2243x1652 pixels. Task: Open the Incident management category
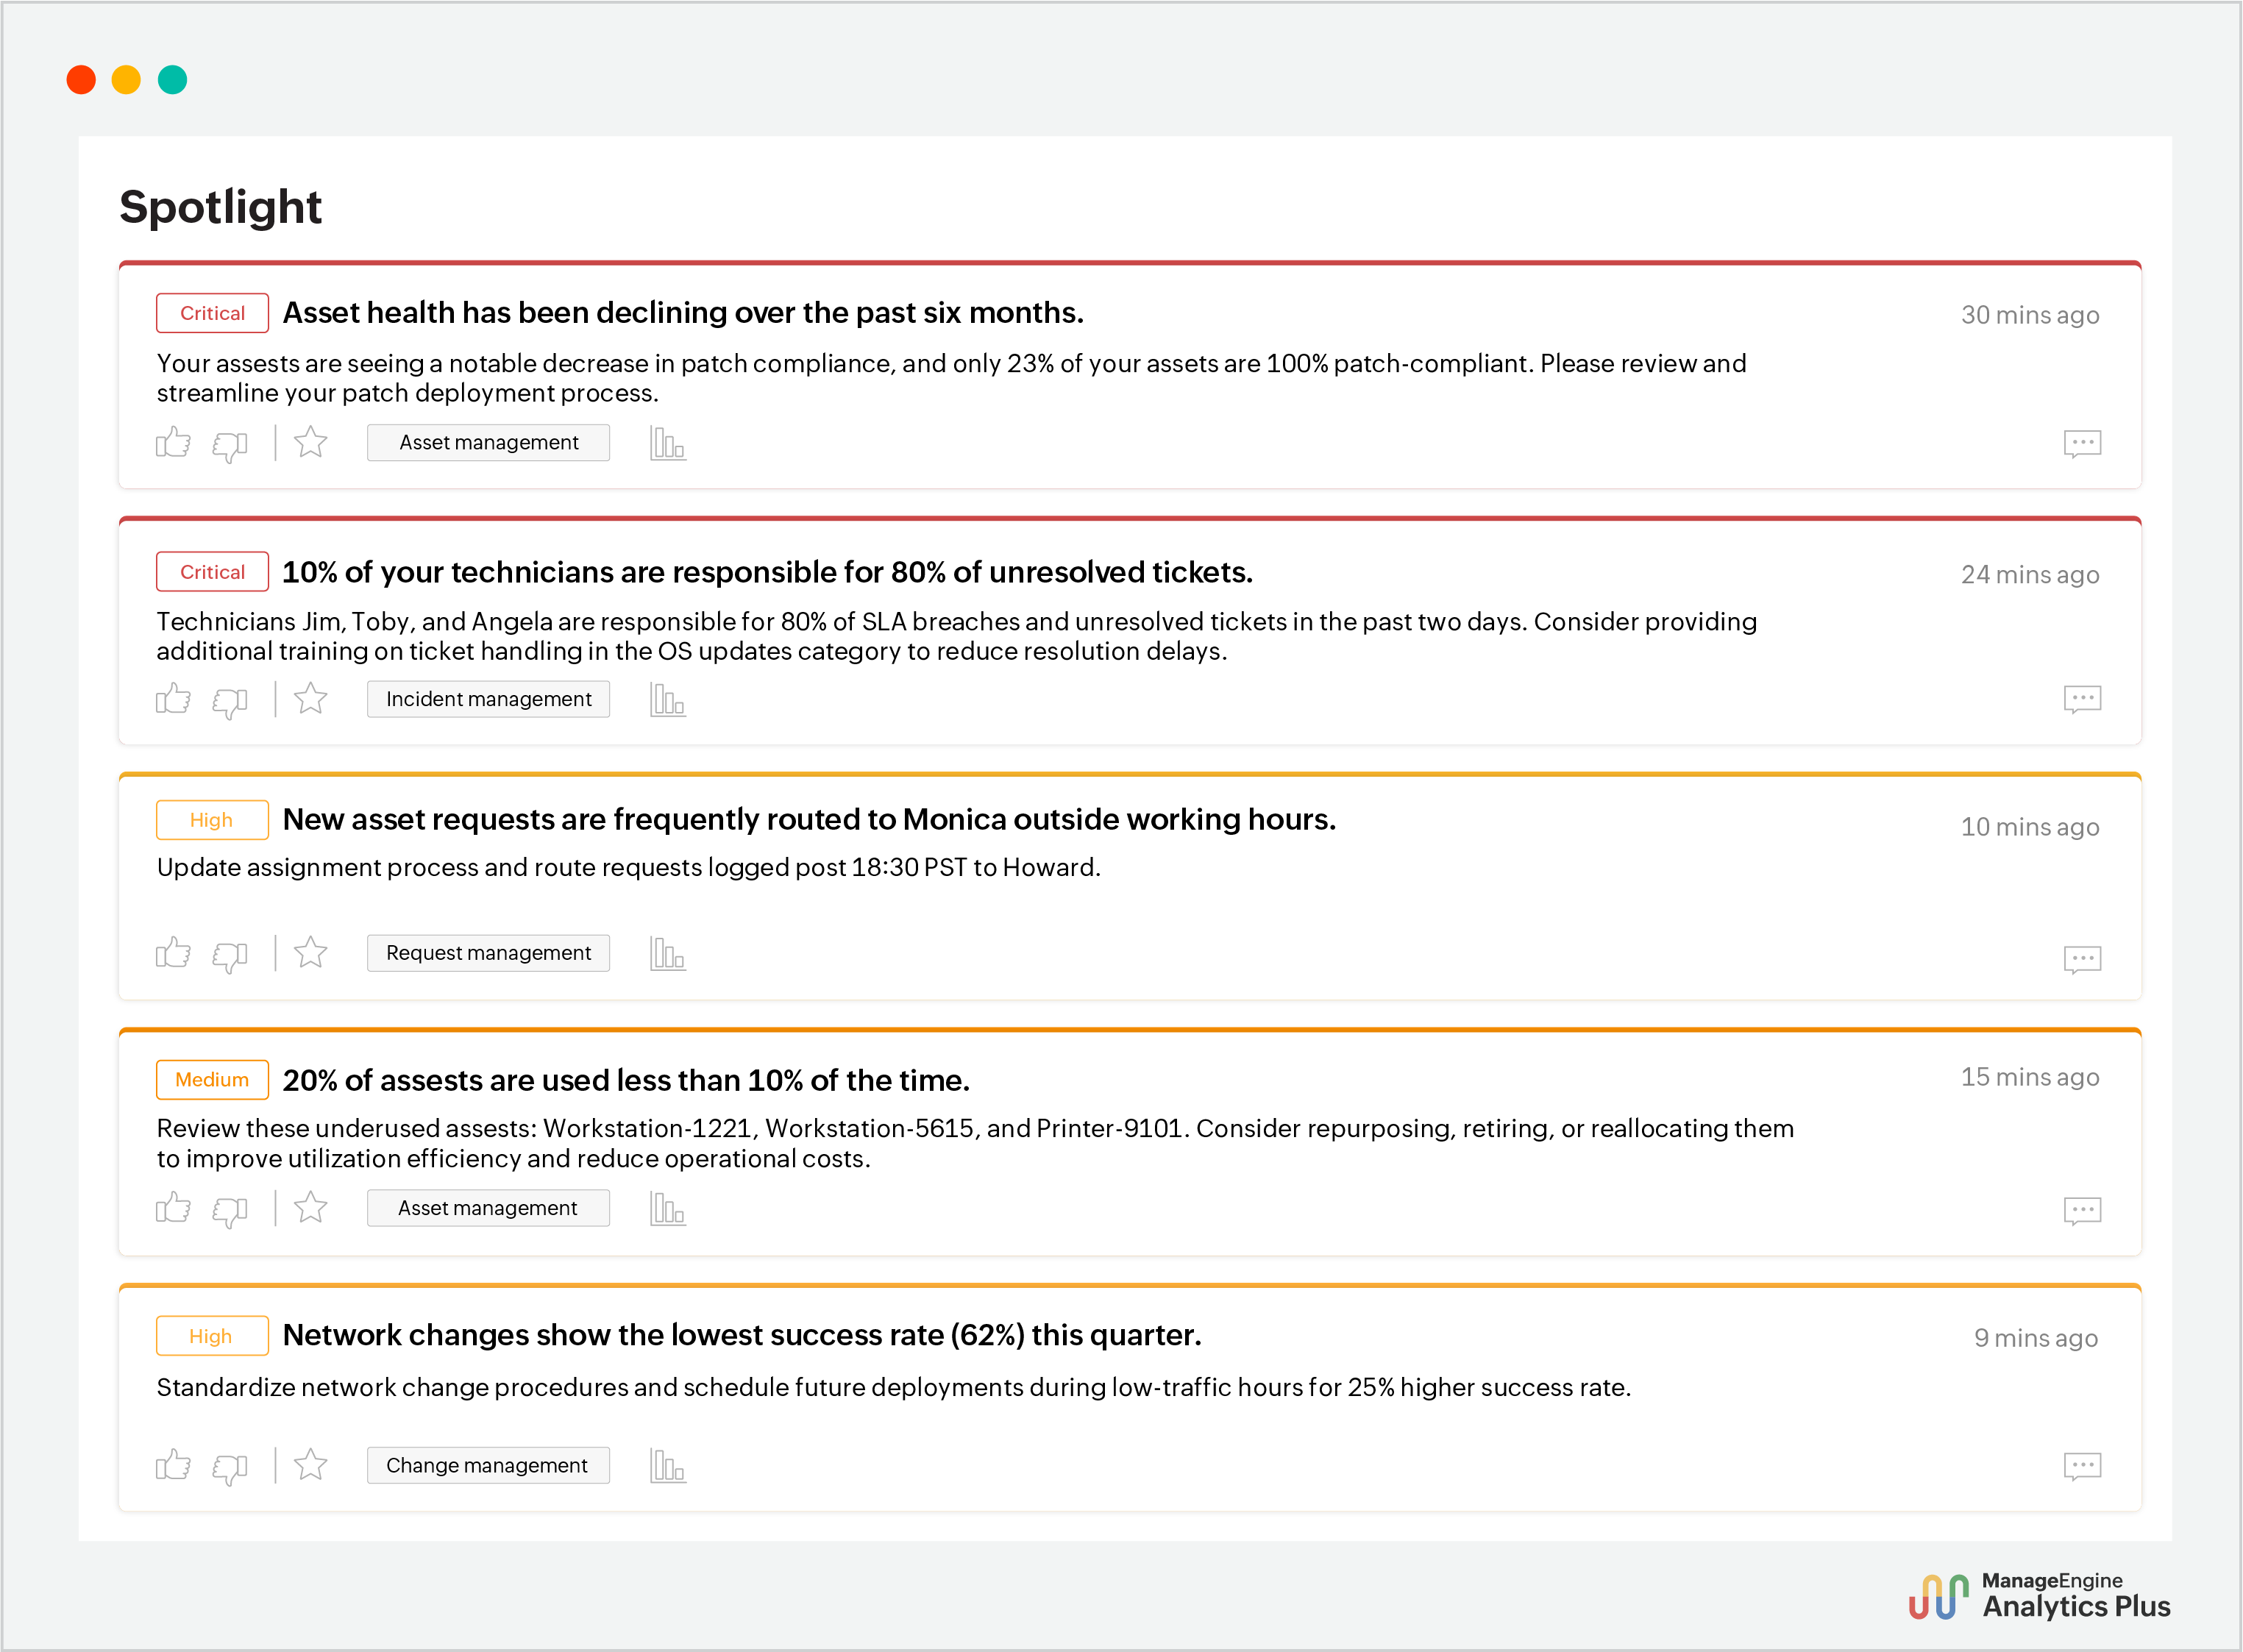(488, 699)
